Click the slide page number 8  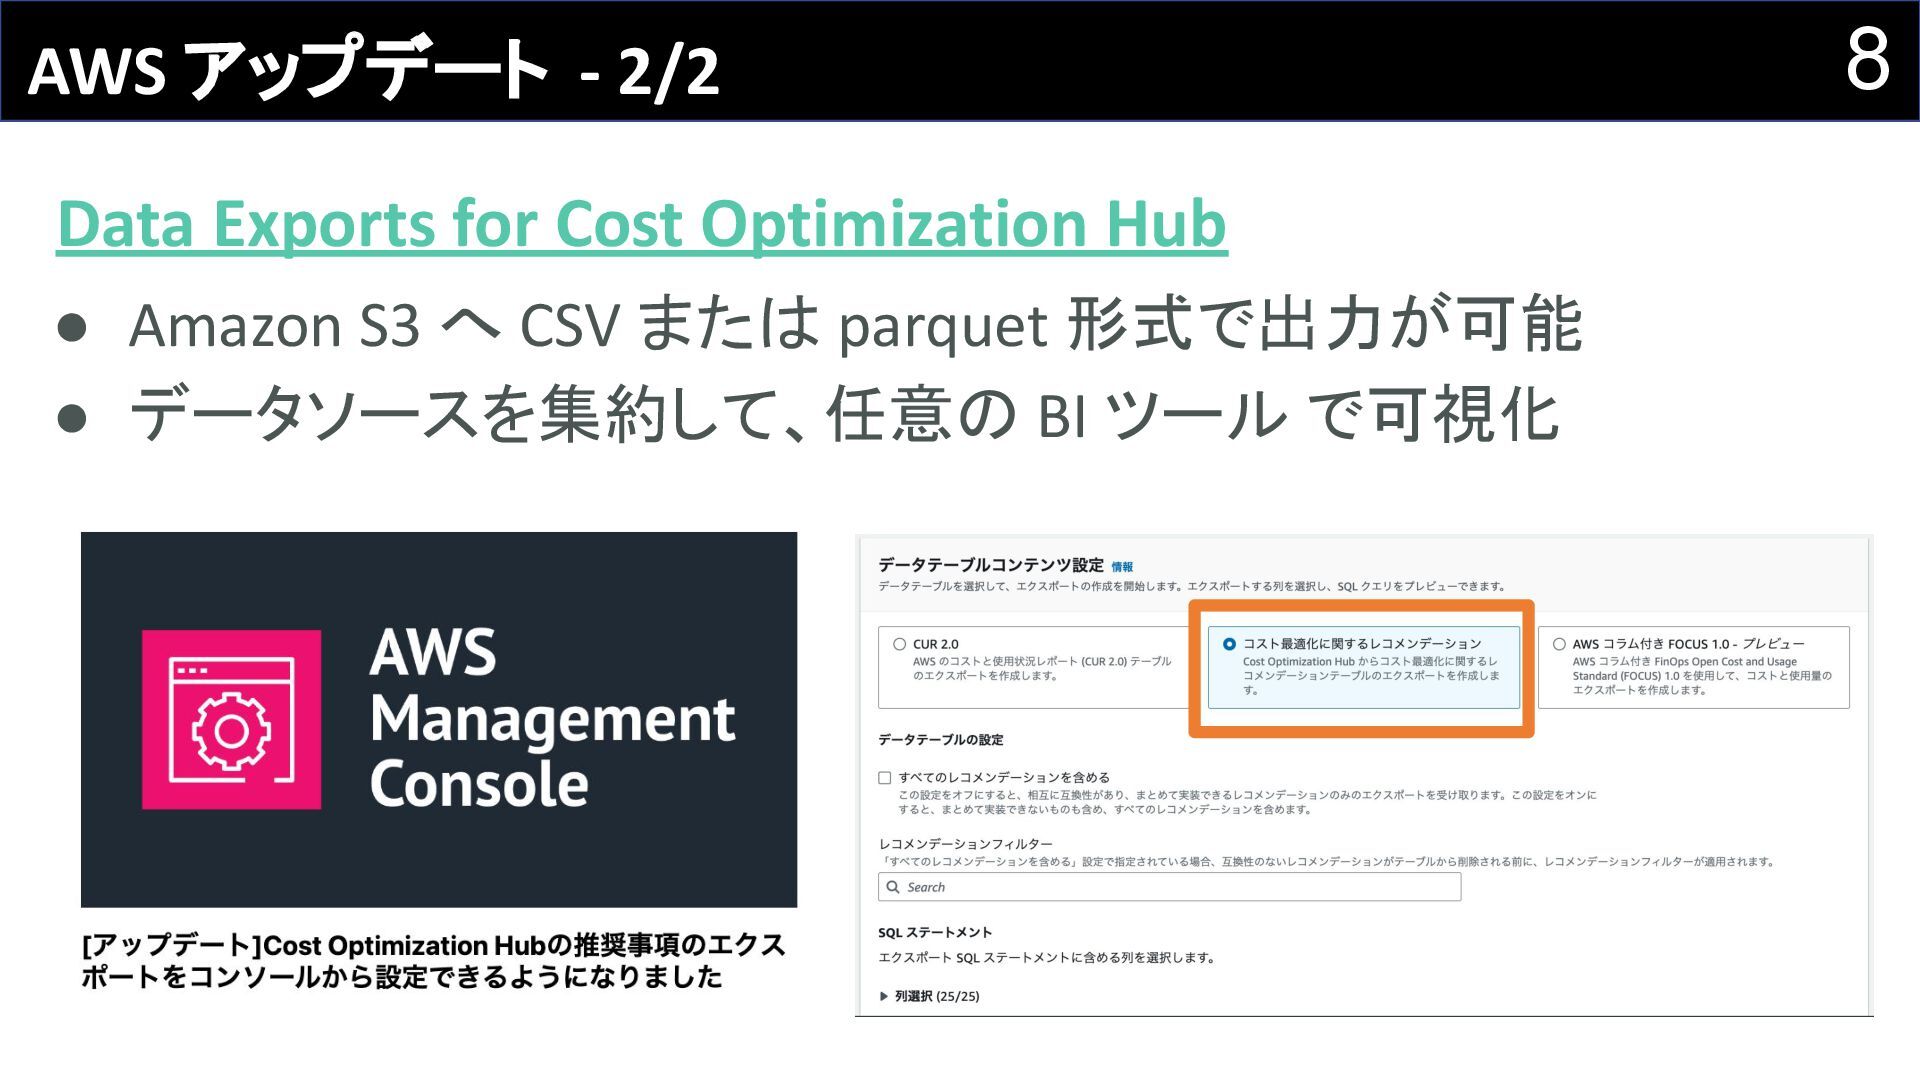[x=1867, y=60]
